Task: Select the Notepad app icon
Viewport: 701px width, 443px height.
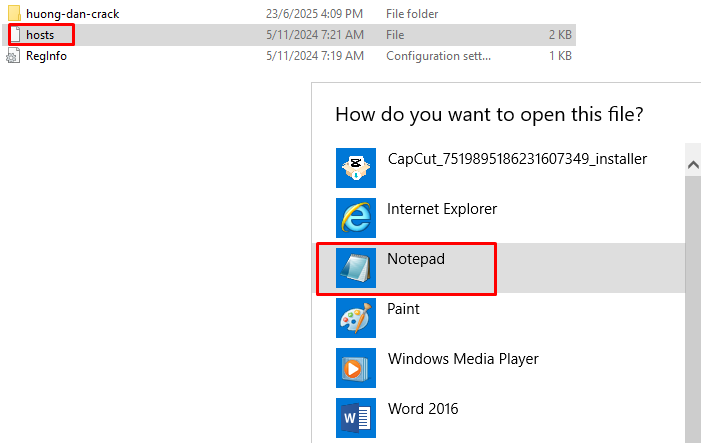Action: pos(356,268)
